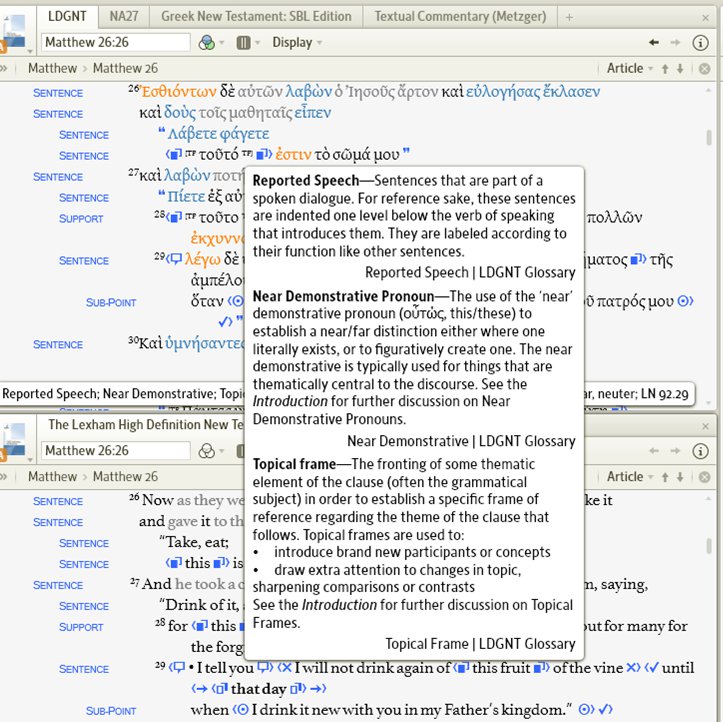Click the Sub-Point label in Greek panel
This screenshot has width=723, height=722.
[111, 303]
